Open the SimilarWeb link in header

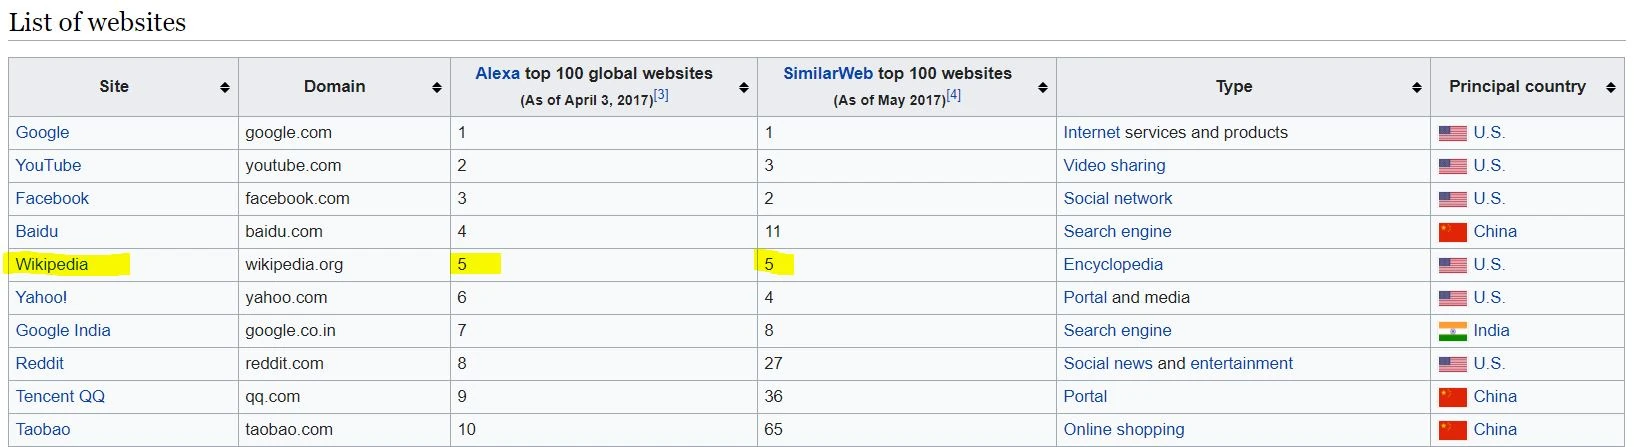click(x=828, y=73)
